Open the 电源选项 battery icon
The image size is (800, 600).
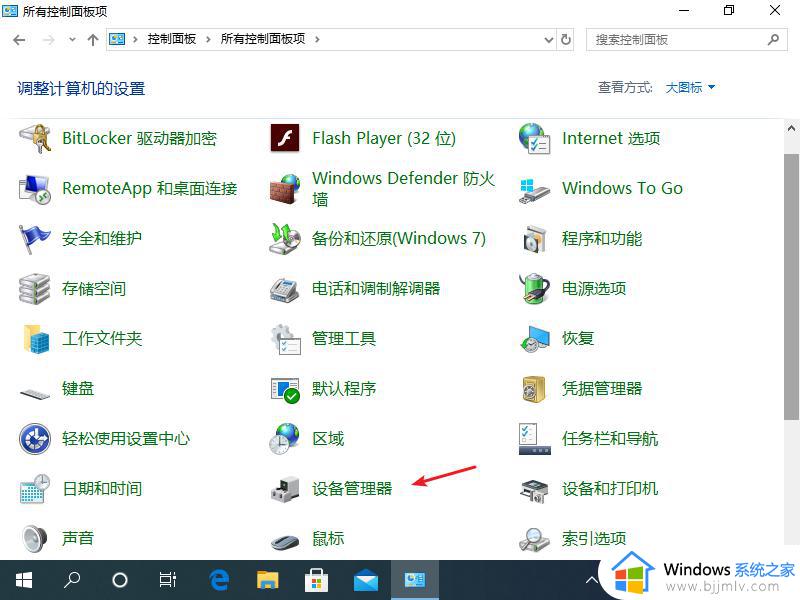click(534, 289)
